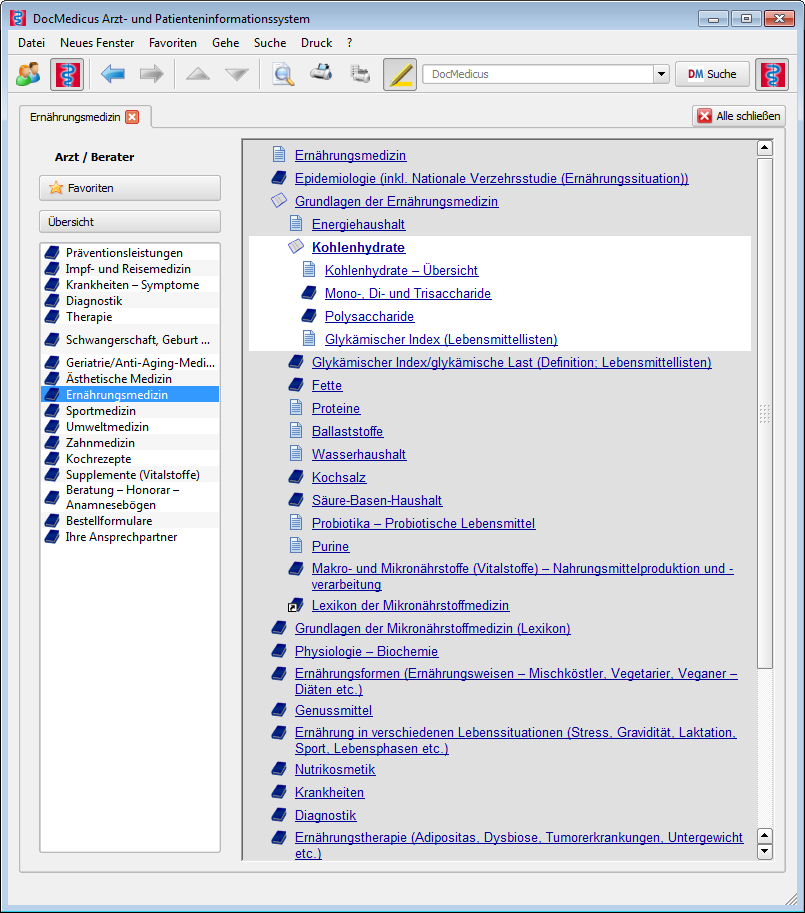Click the multi-print icon next to the printer
805x913 pixels.
point(360,74)
